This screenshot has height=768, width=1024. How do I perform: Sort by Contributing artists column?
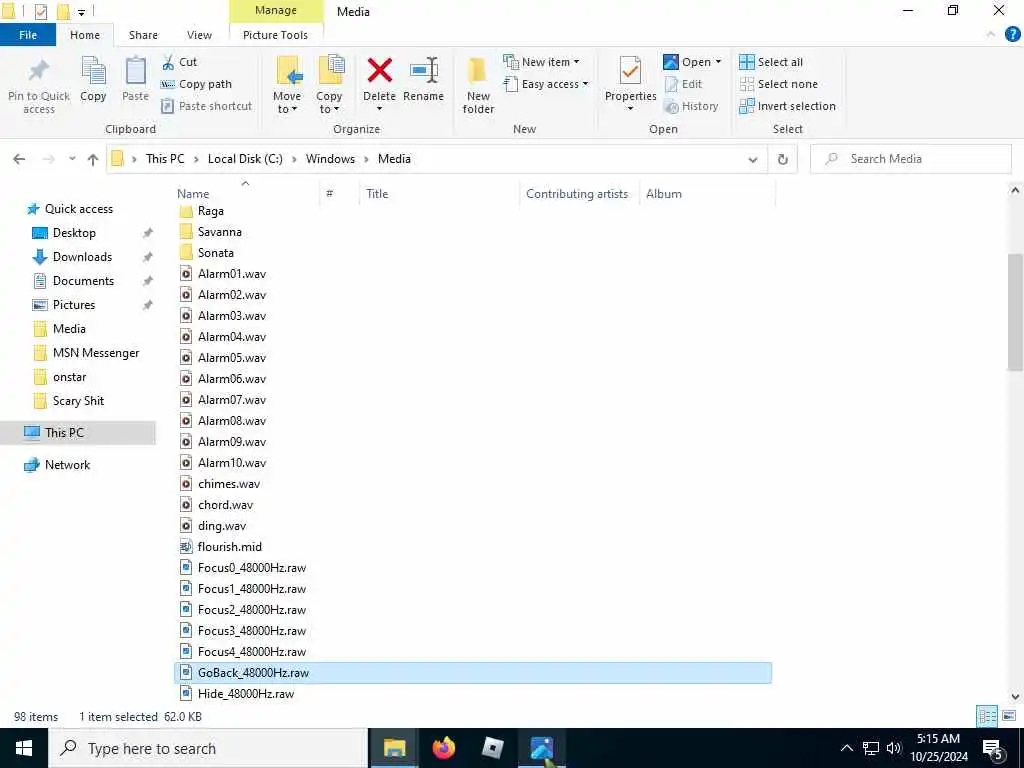(x=578, y=194)
